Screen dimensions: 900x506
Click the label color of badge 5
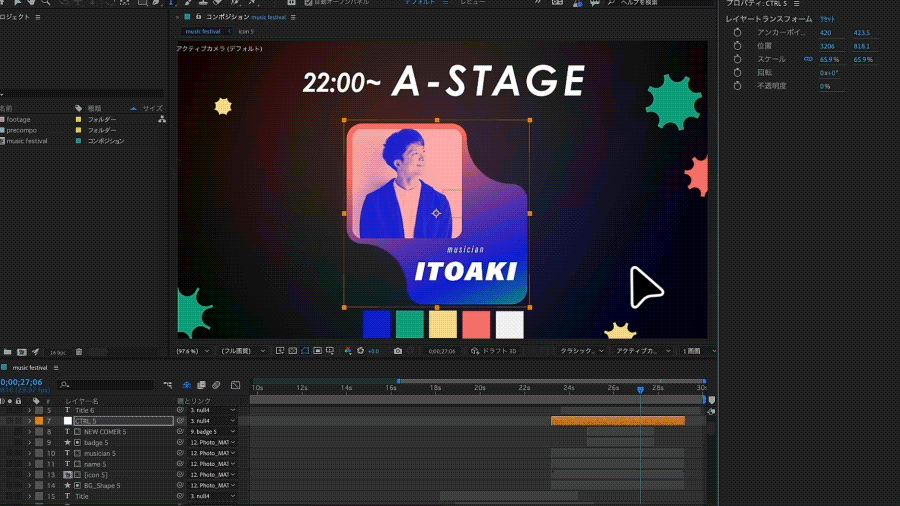[x=39, y=443]
